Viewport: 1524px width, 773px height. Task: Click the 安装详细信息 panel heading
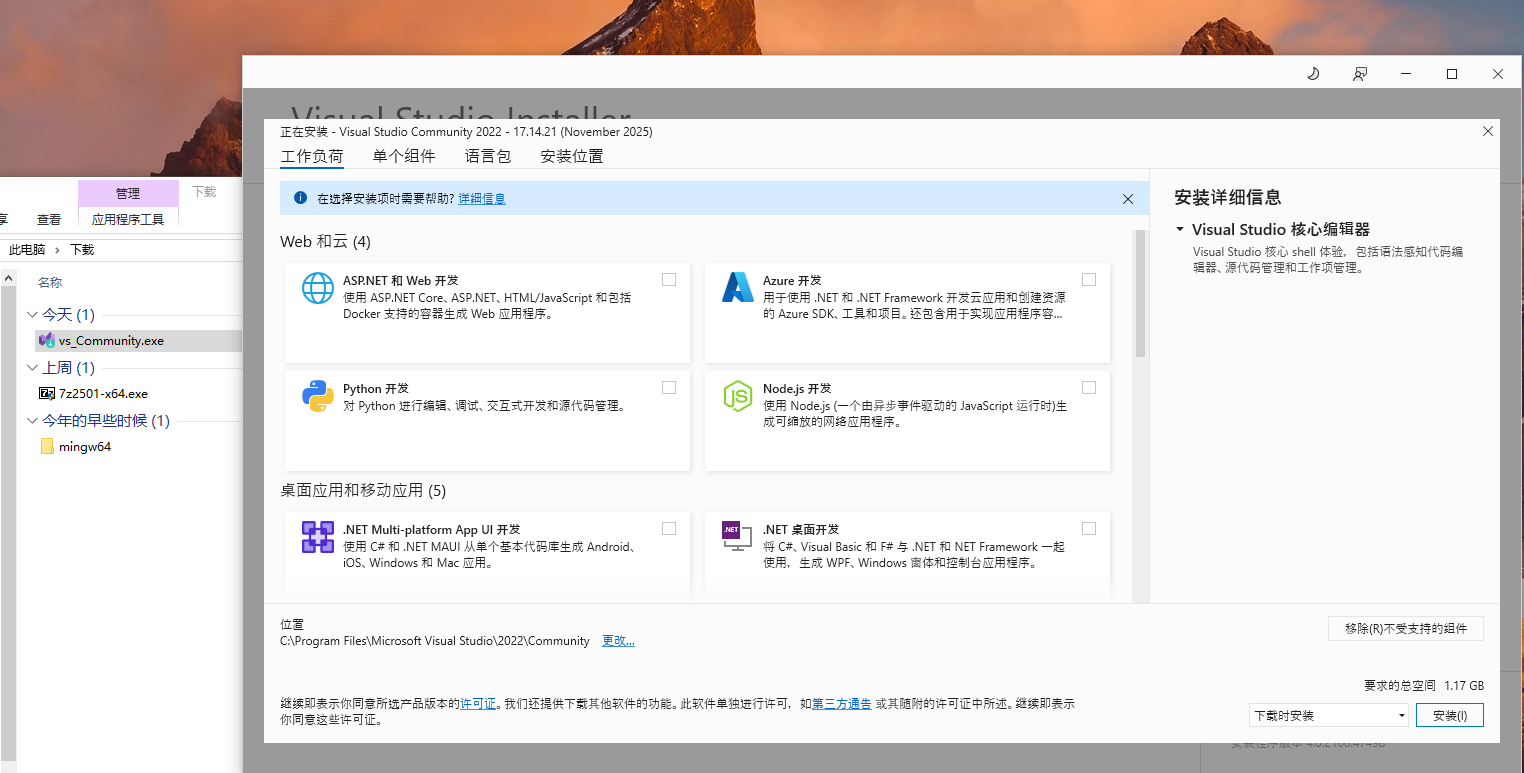[x=1228, y=197]
